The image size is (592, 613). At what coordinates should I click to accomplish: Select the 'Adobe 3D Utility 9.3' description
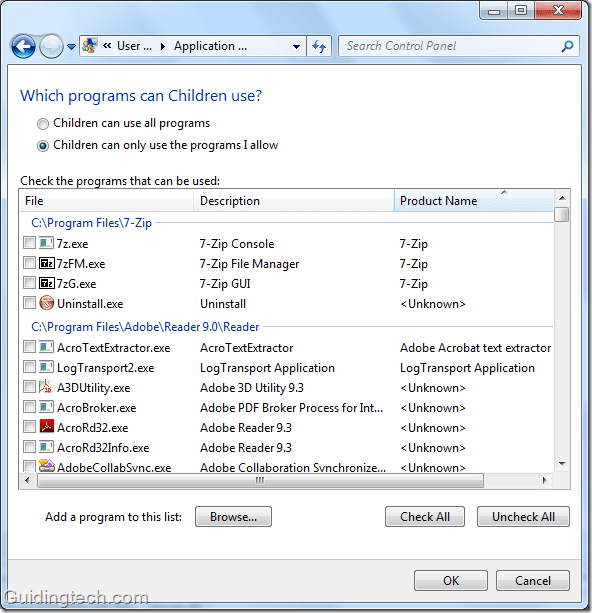252,388
